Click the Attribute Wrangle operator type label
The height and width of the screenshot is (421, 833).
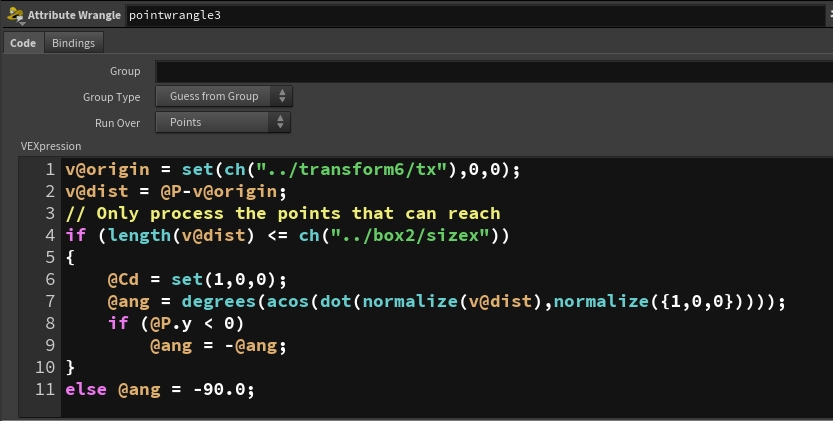(74, 15)
